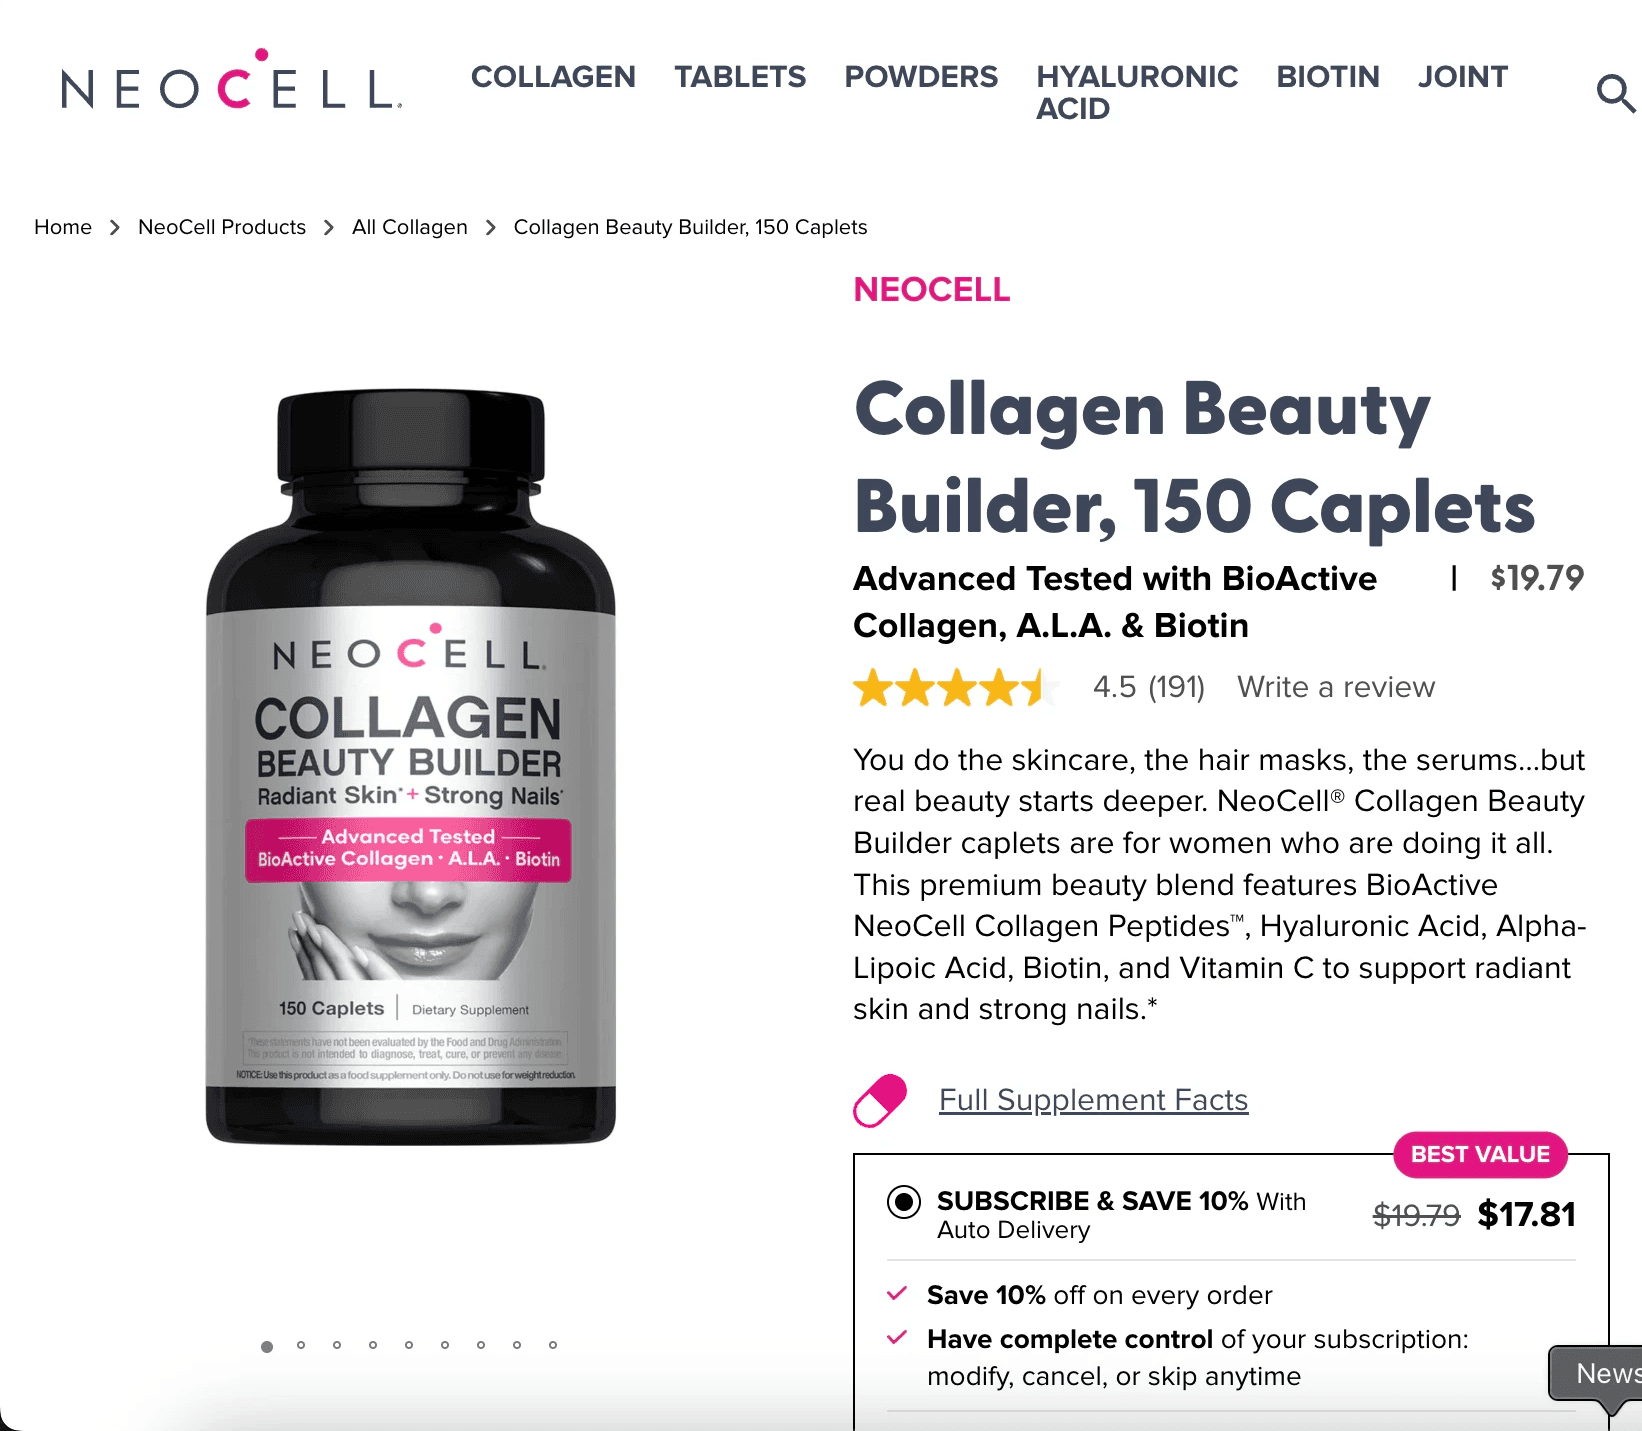The height and width of the screenshot is (1431, 1642).
Task: Click the complete control pink checkmark
Action: pyautogui.click(x=897, y=1337)
